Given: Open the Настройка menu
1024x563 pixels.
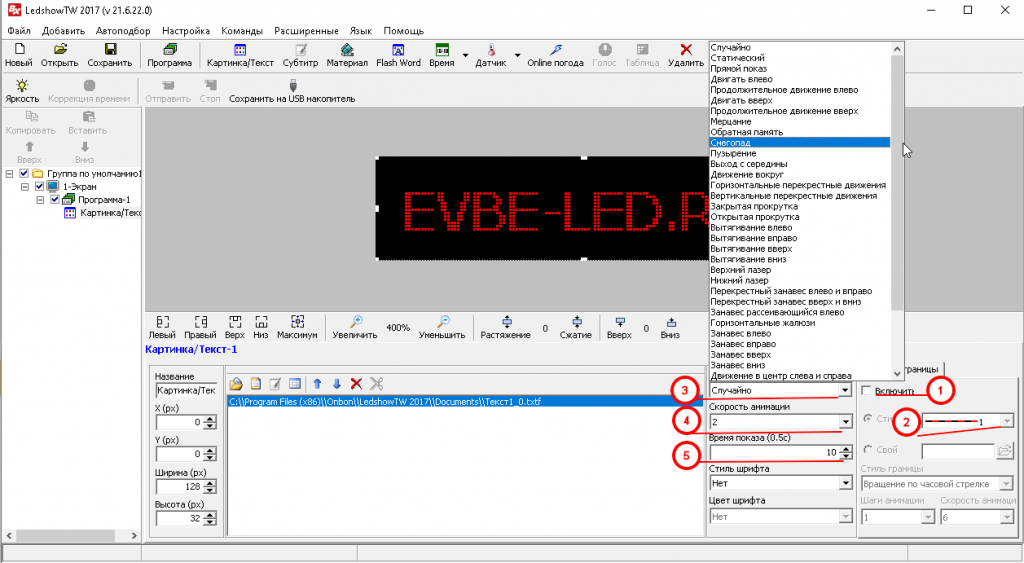Looking at the screenshot, I should 186,31.
